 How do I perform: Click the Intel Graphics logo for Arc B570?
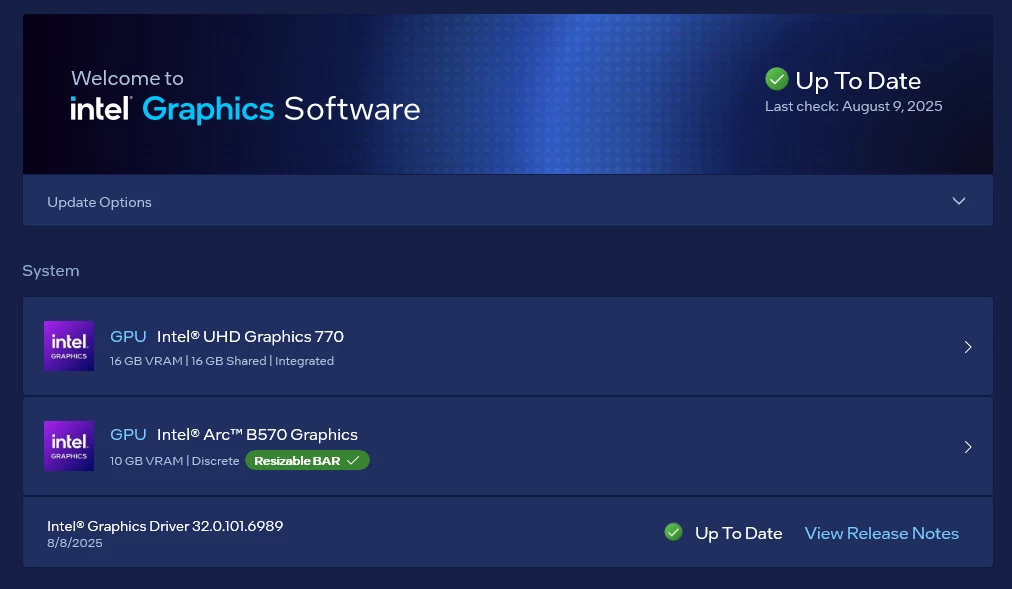tap(69, 446)
